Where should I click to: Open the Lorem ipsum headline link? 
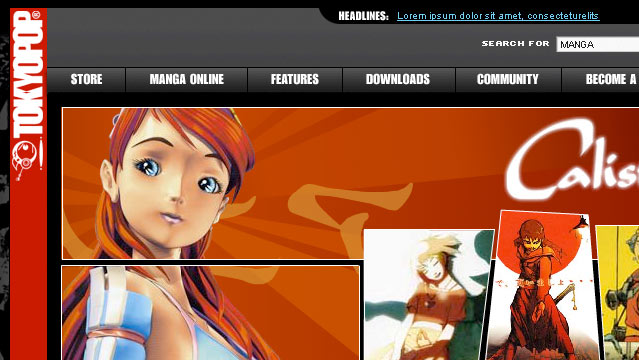(498, 16)
